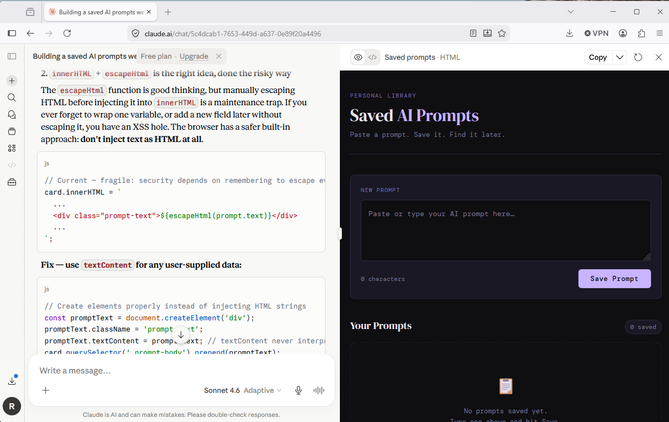The height and width of the screenshot is (422, 669).
Task: Switch artifact to code view
Action: pos(372,57)
